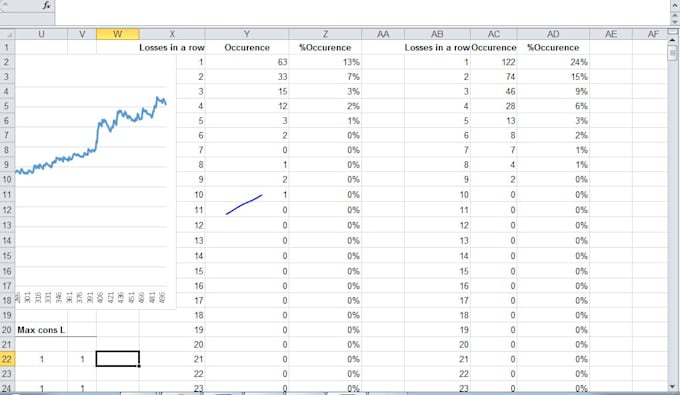Select cell AC8 containing 7
Screen dimensions: 680x395
[x=494, y=150]
